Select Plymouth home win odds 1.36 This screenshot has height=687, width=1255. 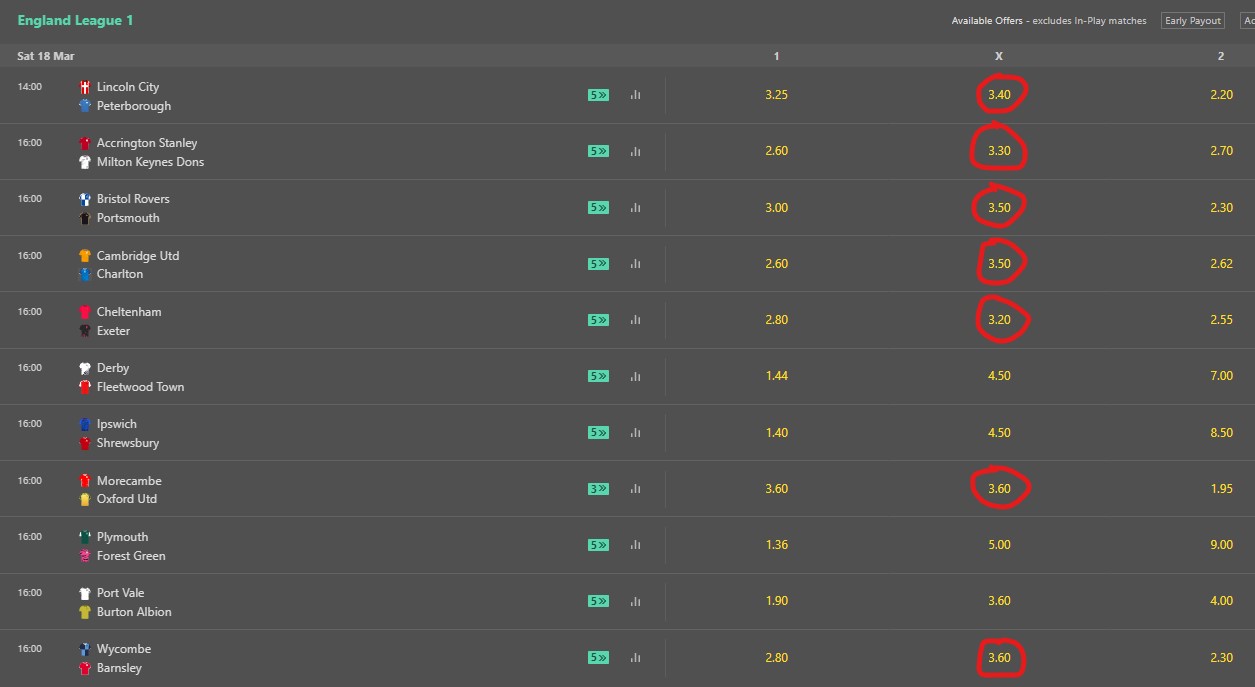point(776,545)
